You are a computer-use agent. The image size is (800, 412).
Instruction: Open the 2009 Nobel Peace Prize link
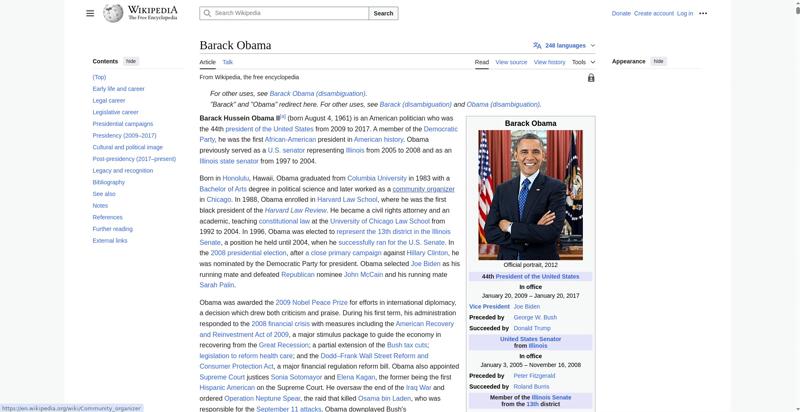point(311,302)
